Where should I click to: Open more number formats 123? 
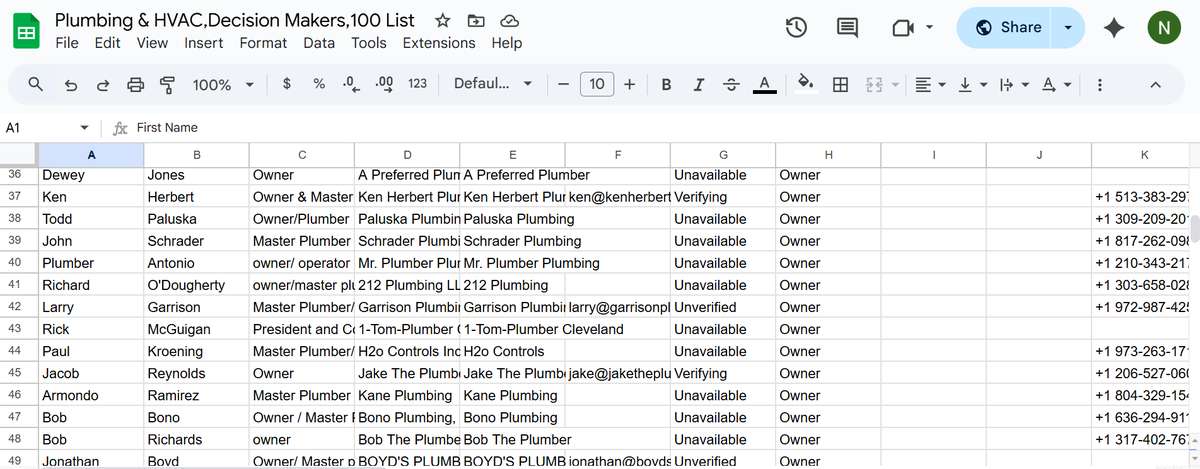click(418, 85)
